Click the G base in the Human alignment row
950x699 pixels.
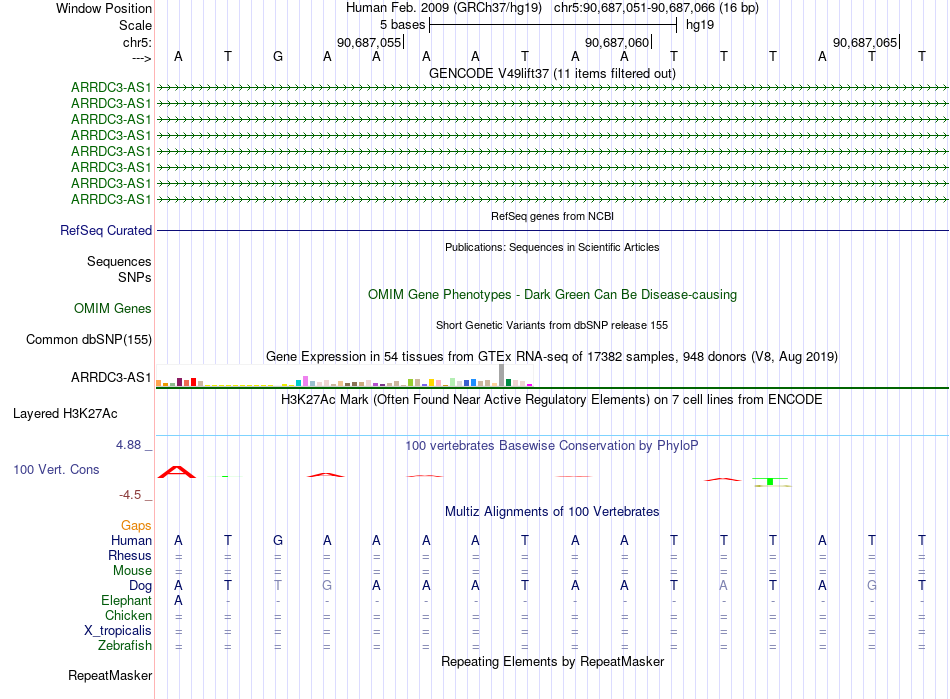(277, 540)
